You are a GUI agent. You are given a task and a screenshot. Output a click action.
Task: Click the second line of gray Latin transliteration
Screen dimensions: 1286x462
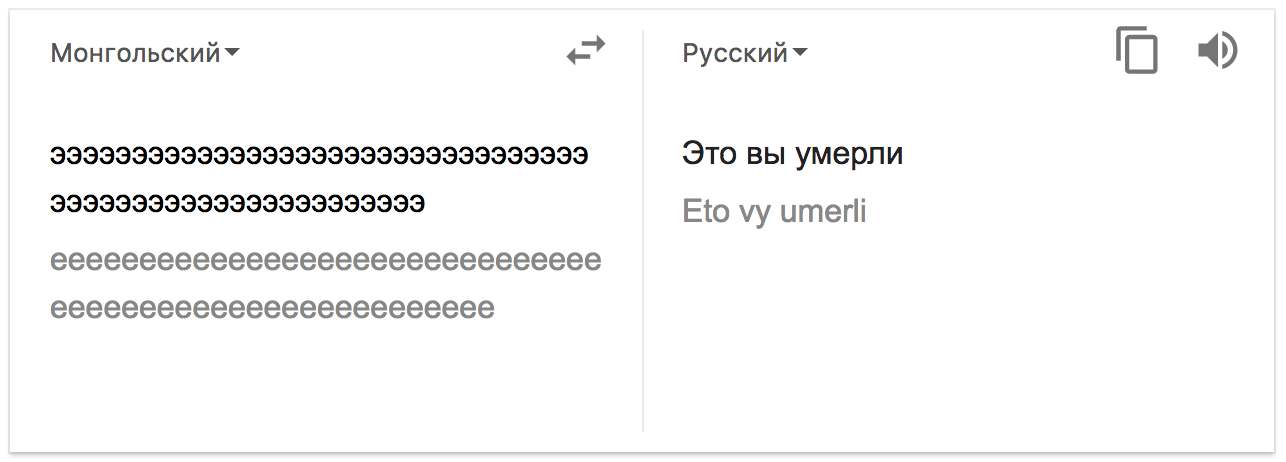[272, 307]
